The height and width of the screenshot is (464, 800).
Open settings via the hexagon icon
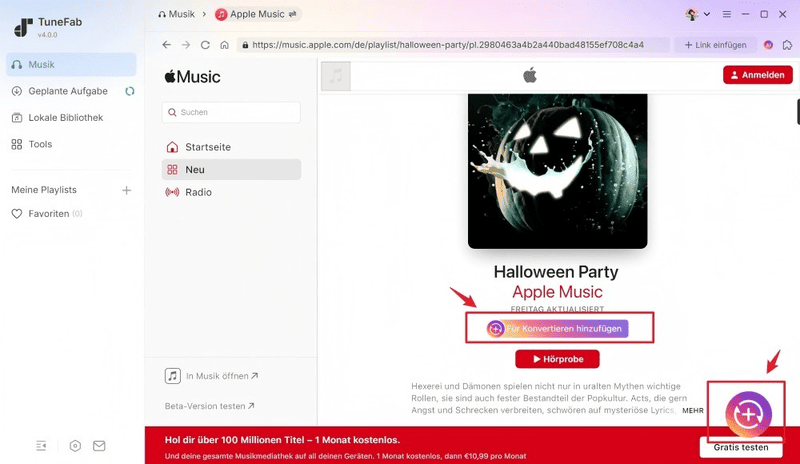coord(75,446)
